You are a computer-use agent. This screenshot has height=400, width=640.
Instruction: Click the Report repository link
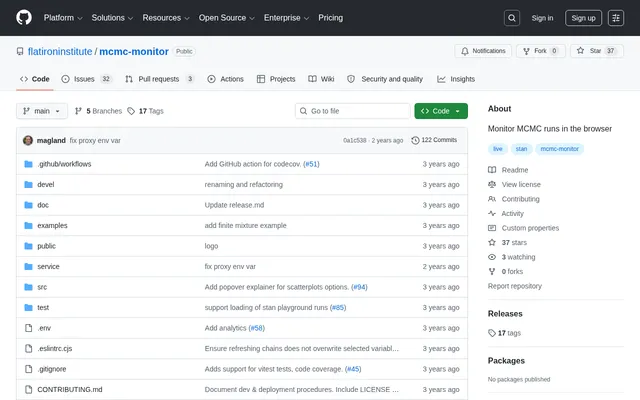click(515, 286)
